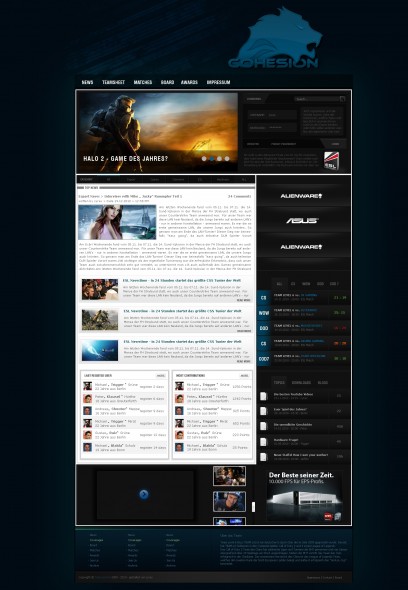408x590 pixels.
Task: Switch to the DOWNLOADS tab
Action: [301, 383]
